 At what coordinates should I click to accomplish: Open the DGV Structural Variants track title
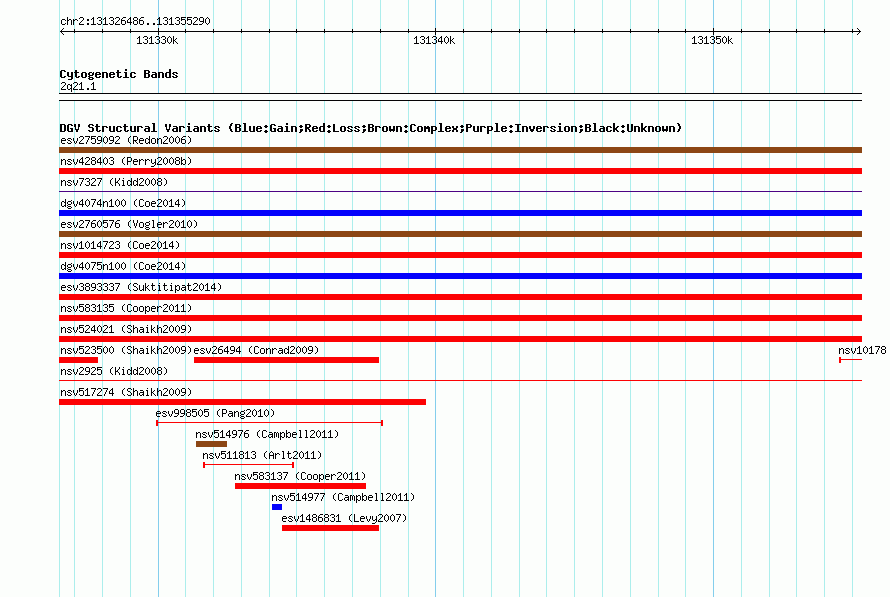371,128
